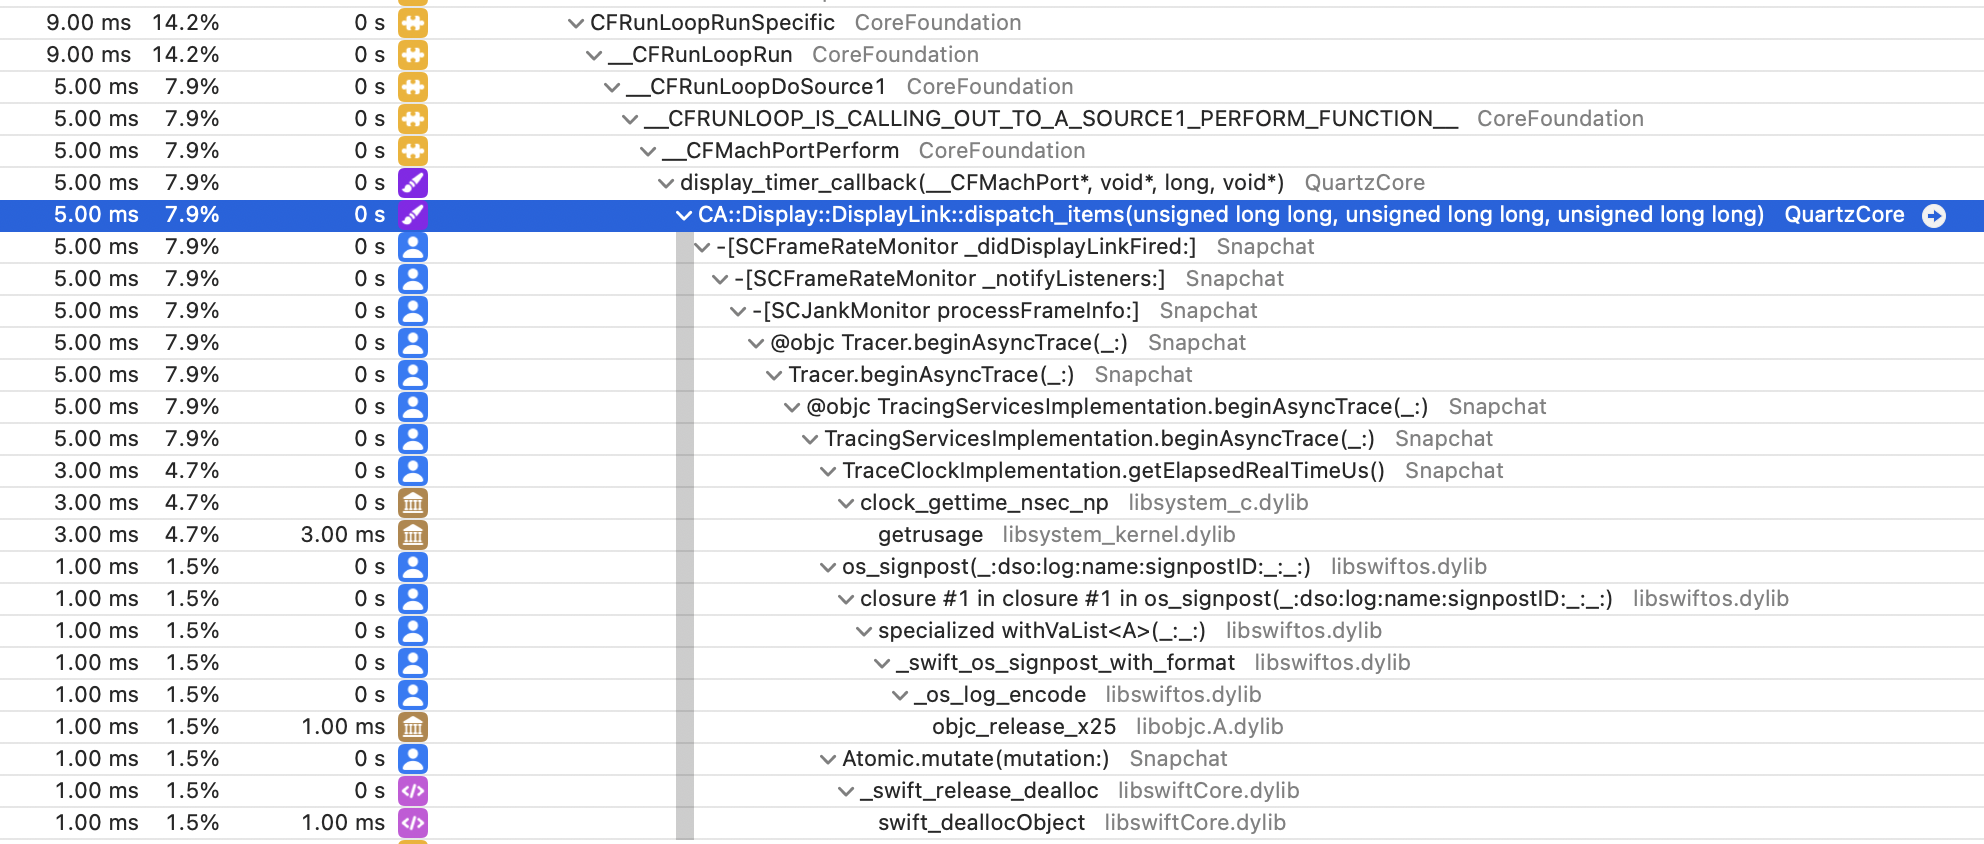Collapse the SCJankMonitor processFrameInfo row
Viewport: 1984px width, 844px height.
coord(738,311)
